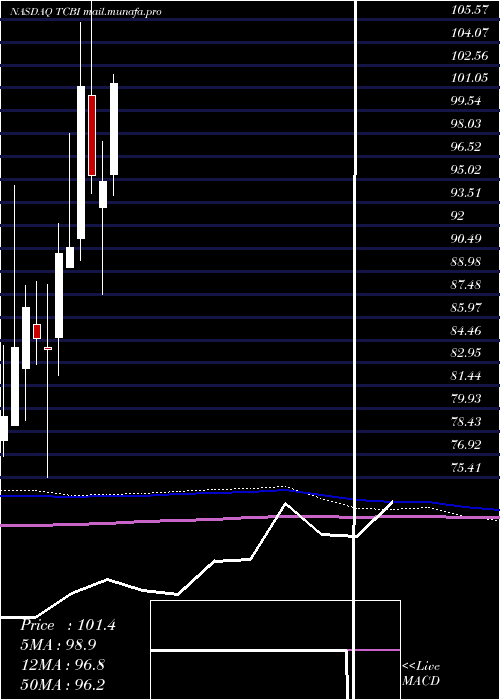Viewport: 500px width, 700px height.
Task: Select the 88.98 price axis label
Action: (466, 261)
